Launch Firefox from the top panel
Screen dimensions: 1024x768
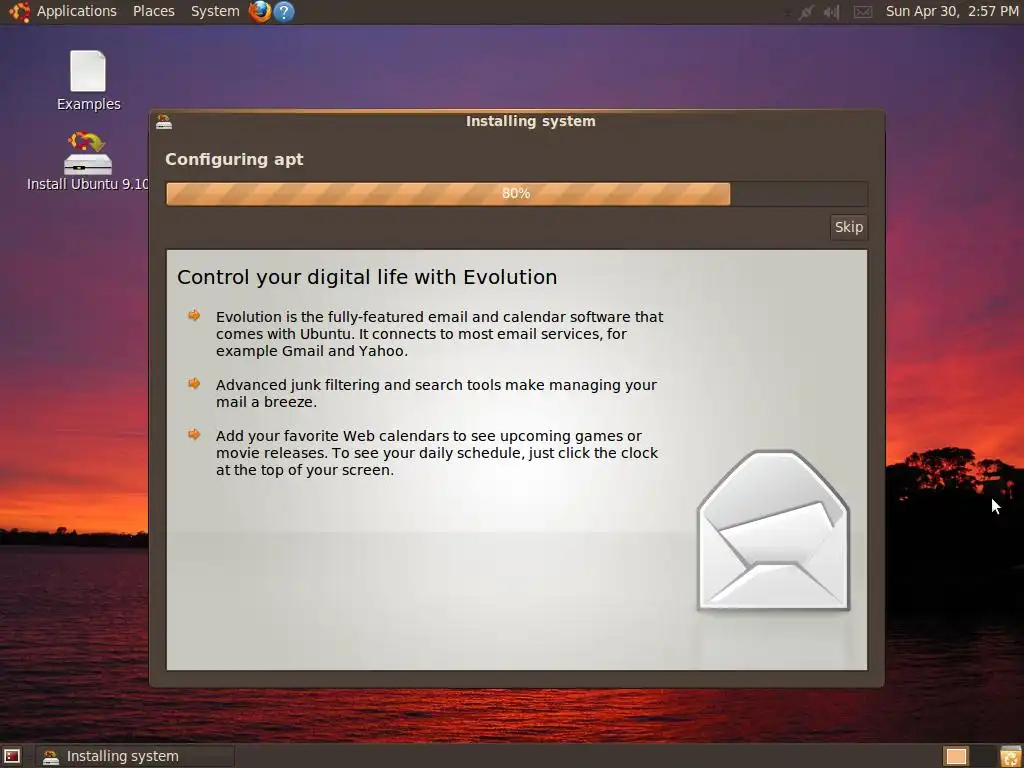click(260, 11)
